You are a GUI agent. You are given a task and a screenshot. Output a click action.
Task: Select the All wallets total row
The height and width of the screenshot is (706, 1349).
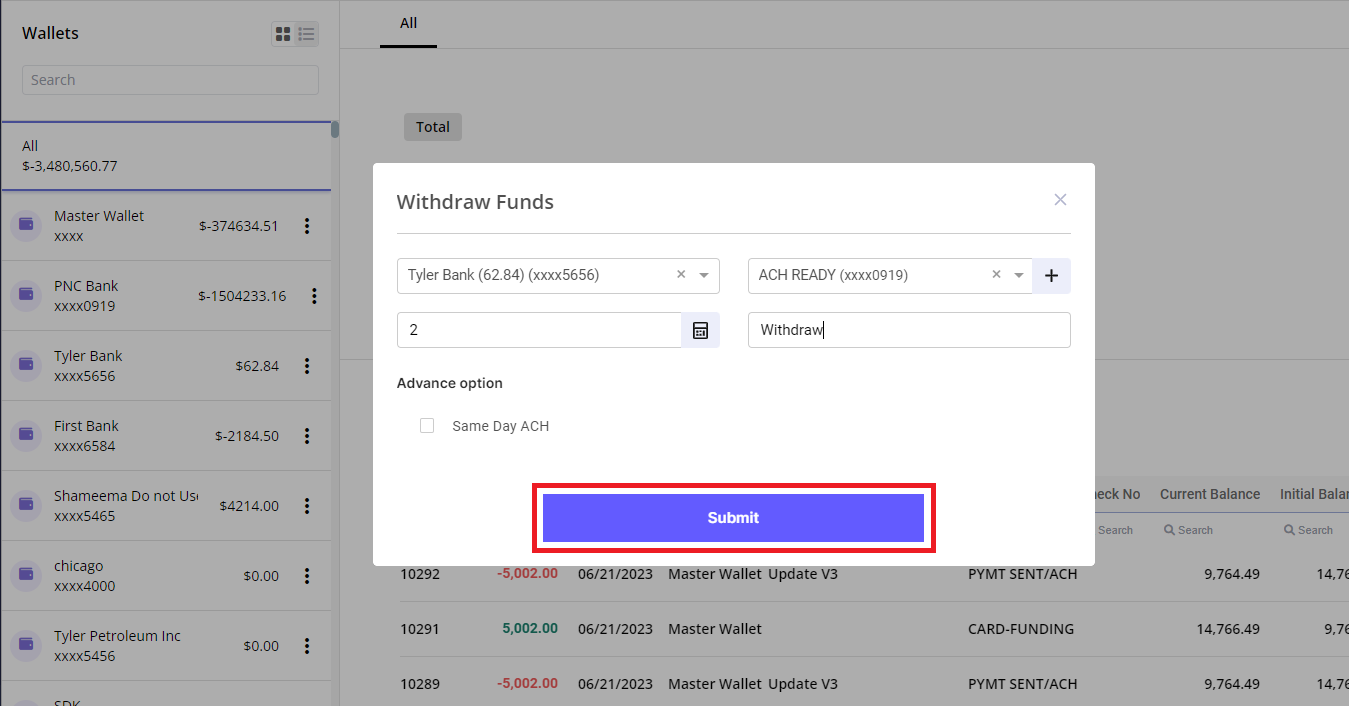click(x=166, y=156)
